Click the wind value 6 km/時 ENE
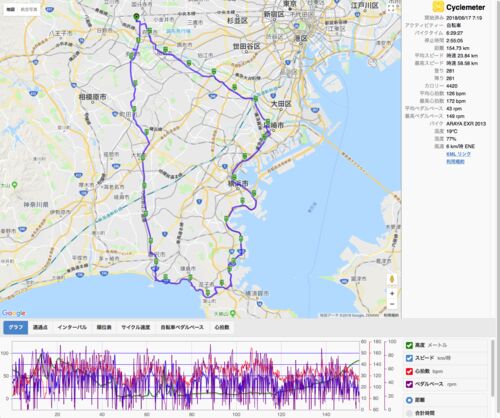Image resolution: width=500 pixels, height=418 pixels. [x=461, y=146]
